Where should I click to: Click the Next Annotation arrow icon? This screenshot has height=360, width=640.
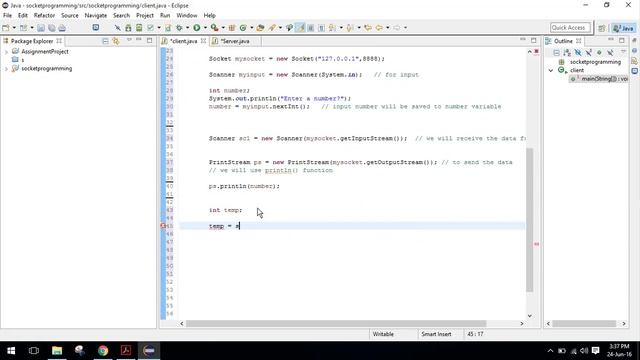(x=332, y=28)
